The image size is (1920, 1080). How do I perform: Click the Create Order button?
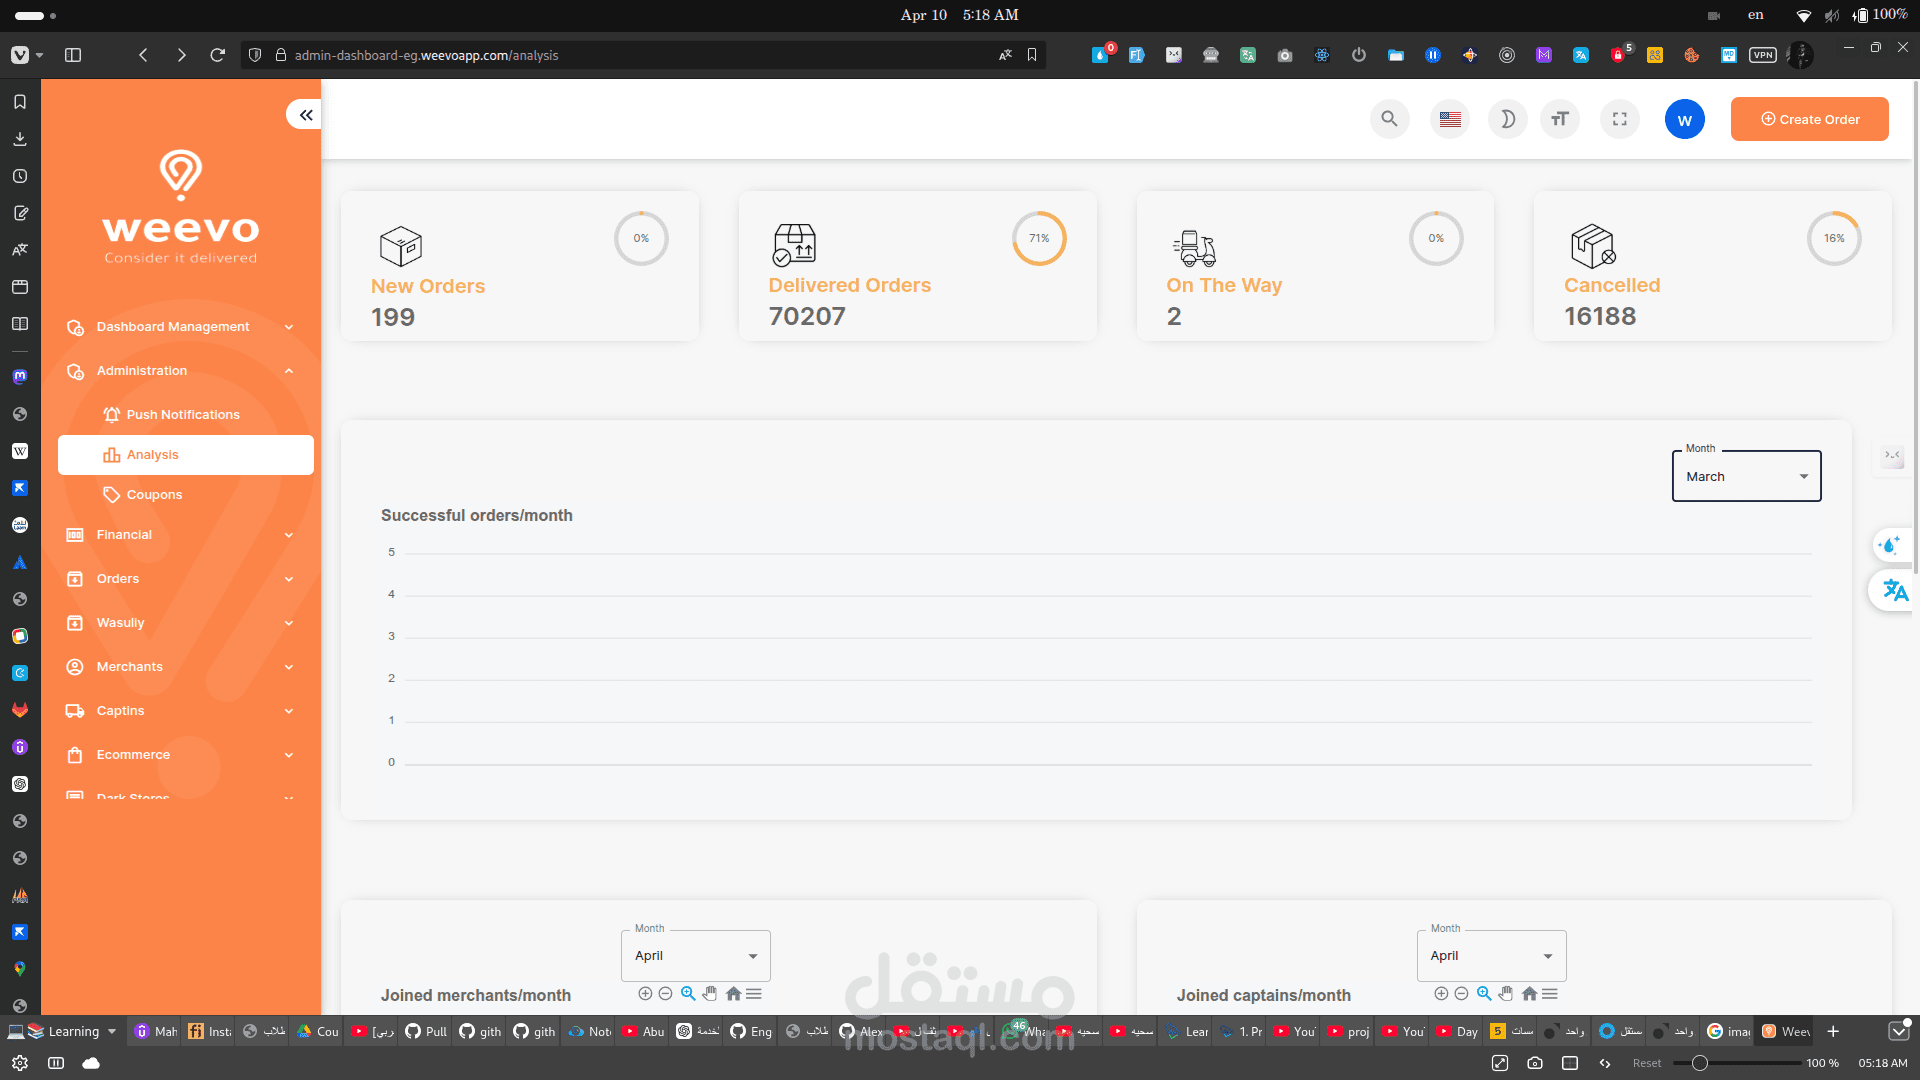[1809, 119]
